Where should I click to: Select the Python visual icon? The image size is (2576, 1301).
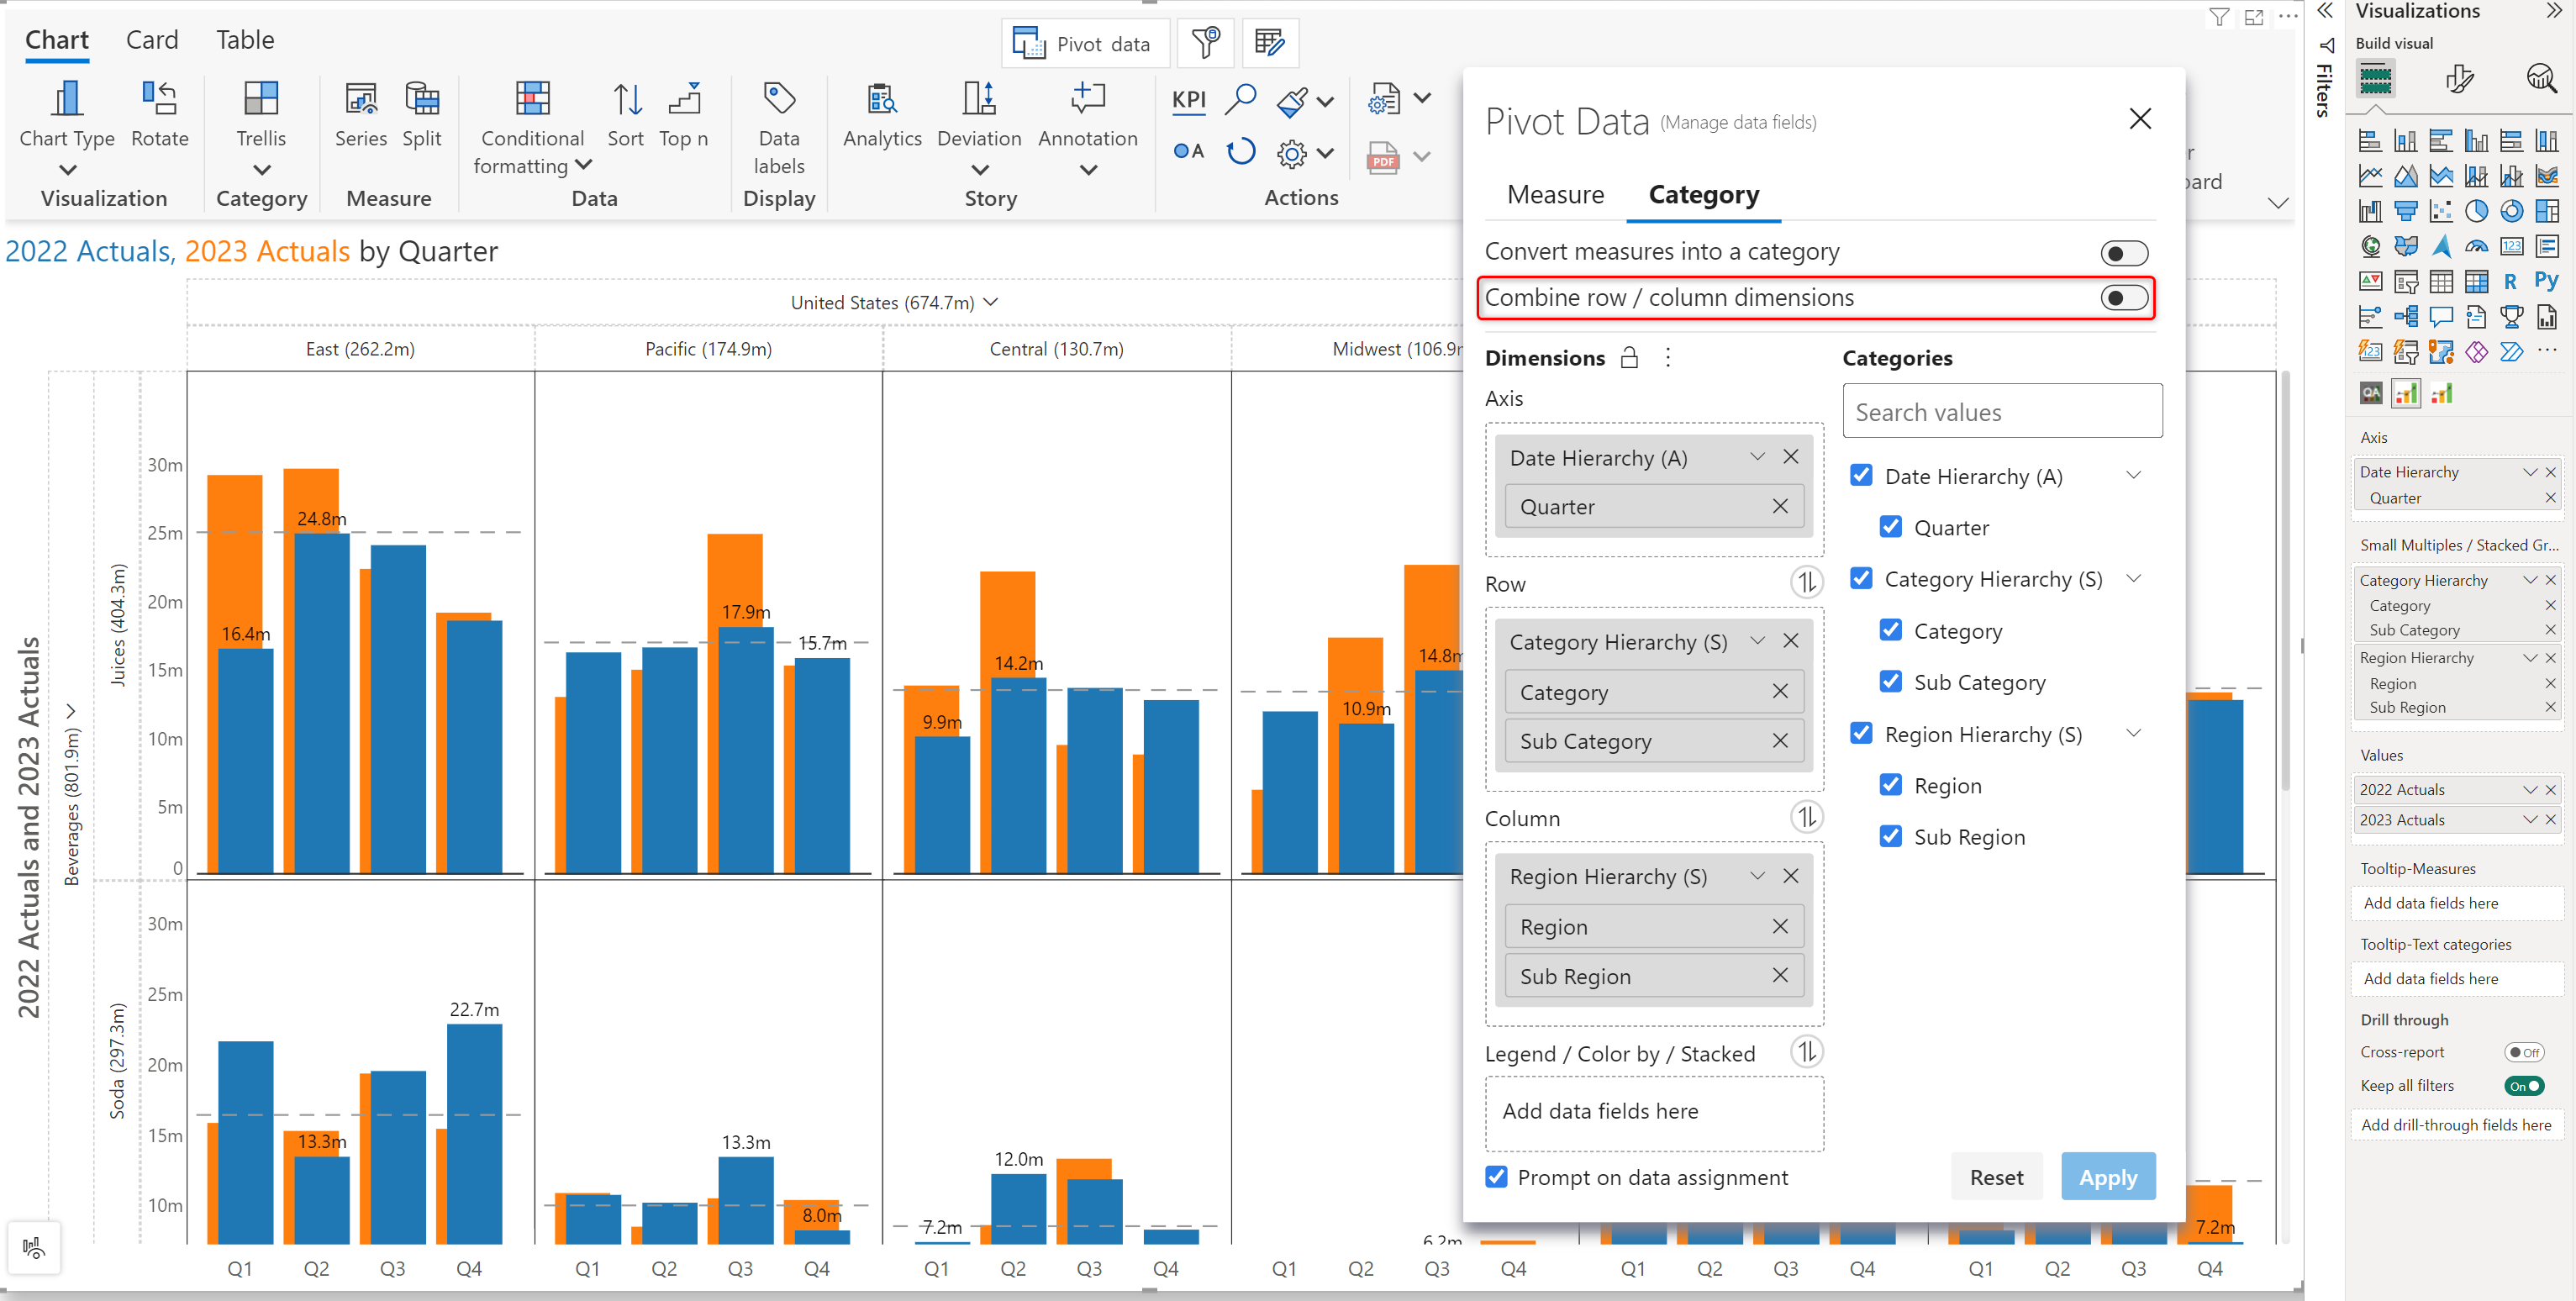coord(2545,281)
